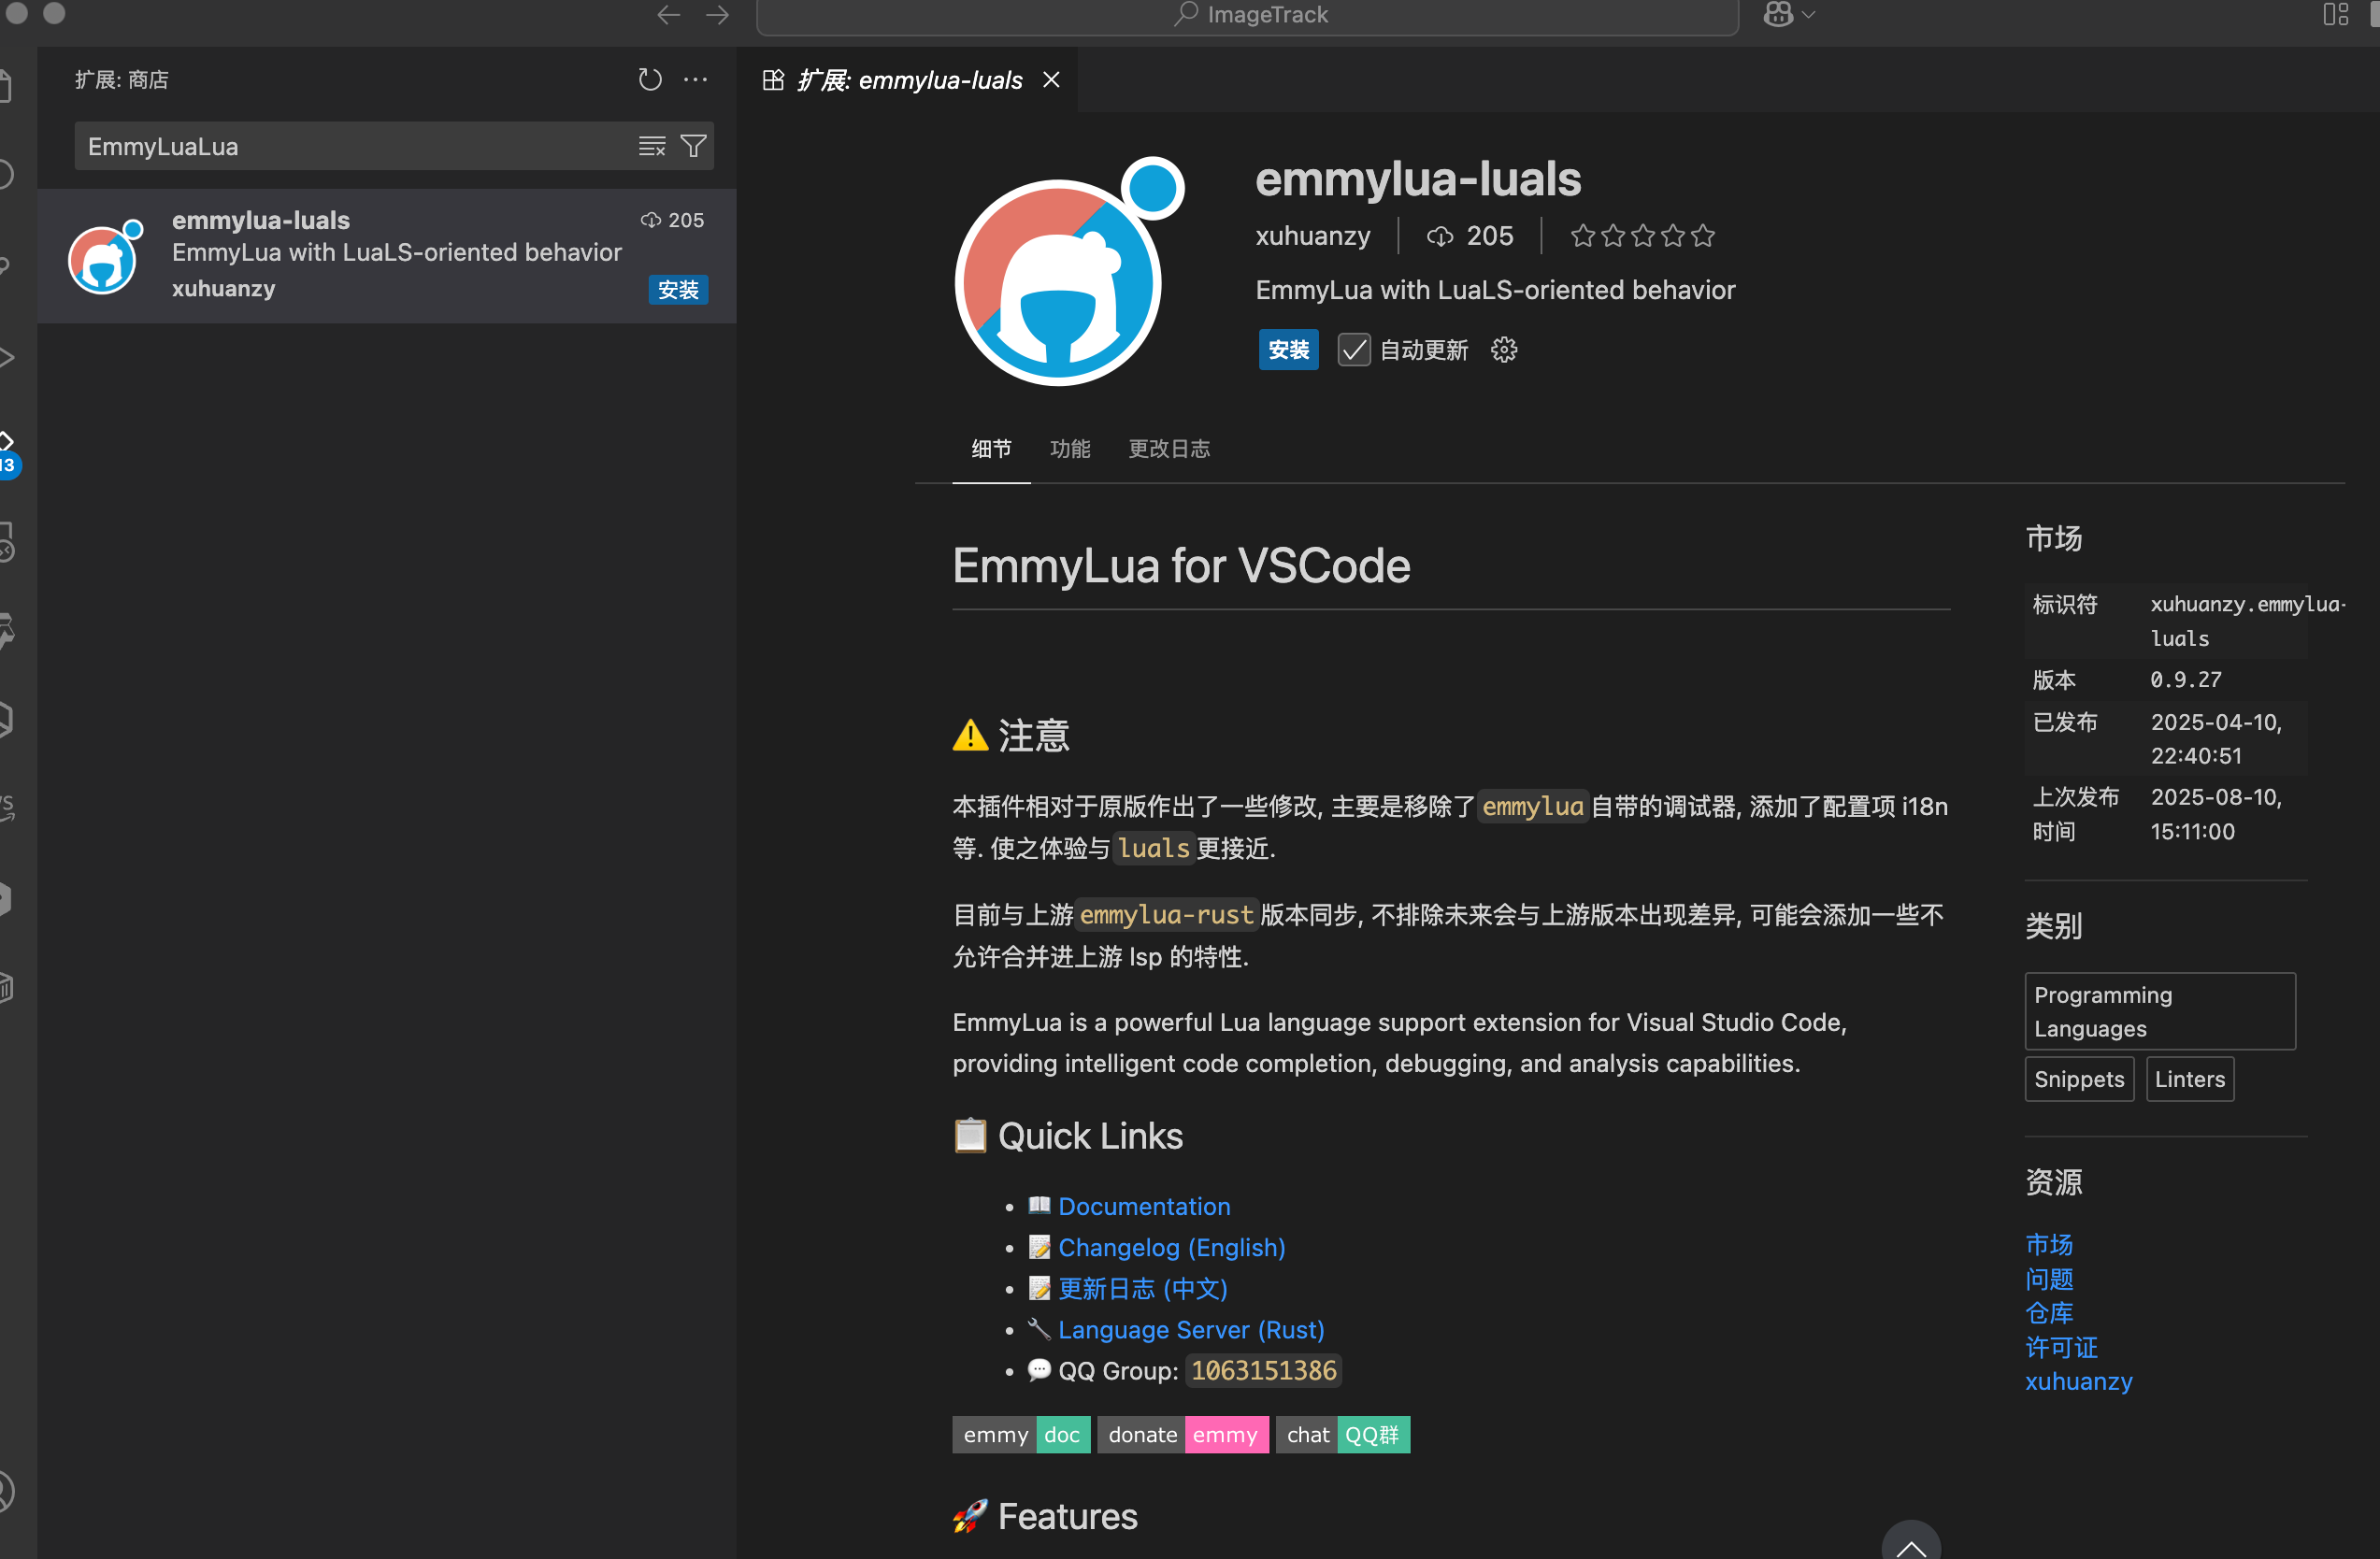Click the EmmyLuaLua search input field
The width and height of the screenshot is (2380, 1559).
(x=350, y=147)
